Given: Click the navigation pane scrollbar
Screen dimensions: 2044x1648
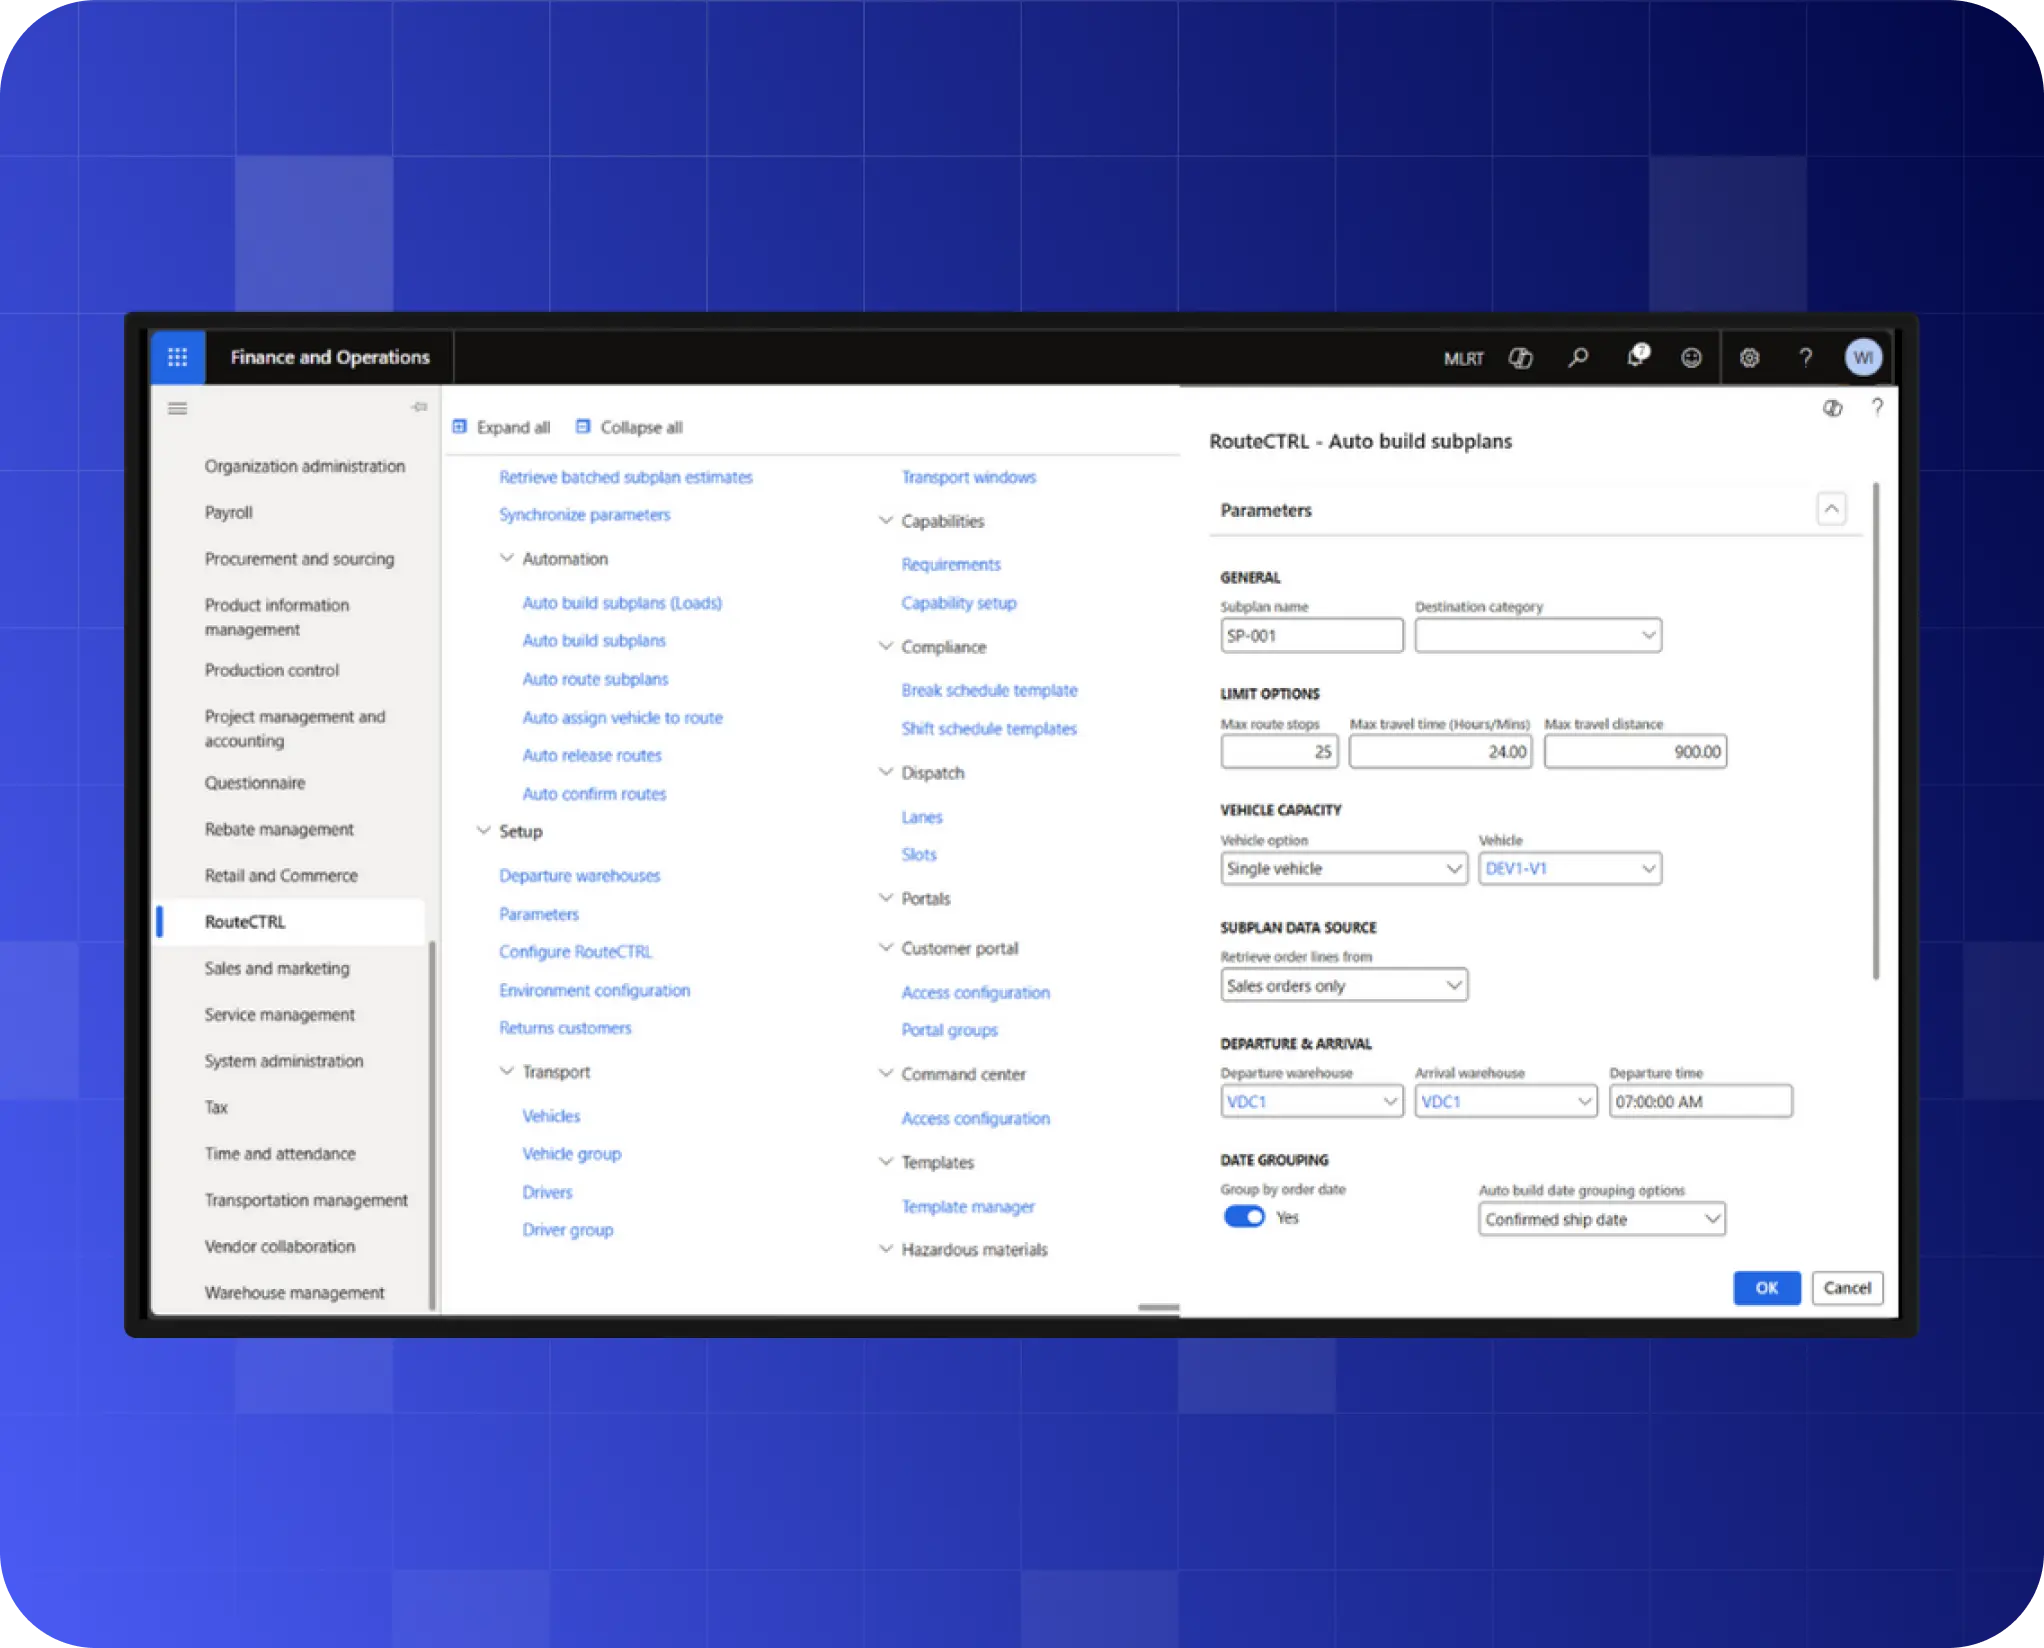Looking at the screenshot, I should (x=432, y=1124).
